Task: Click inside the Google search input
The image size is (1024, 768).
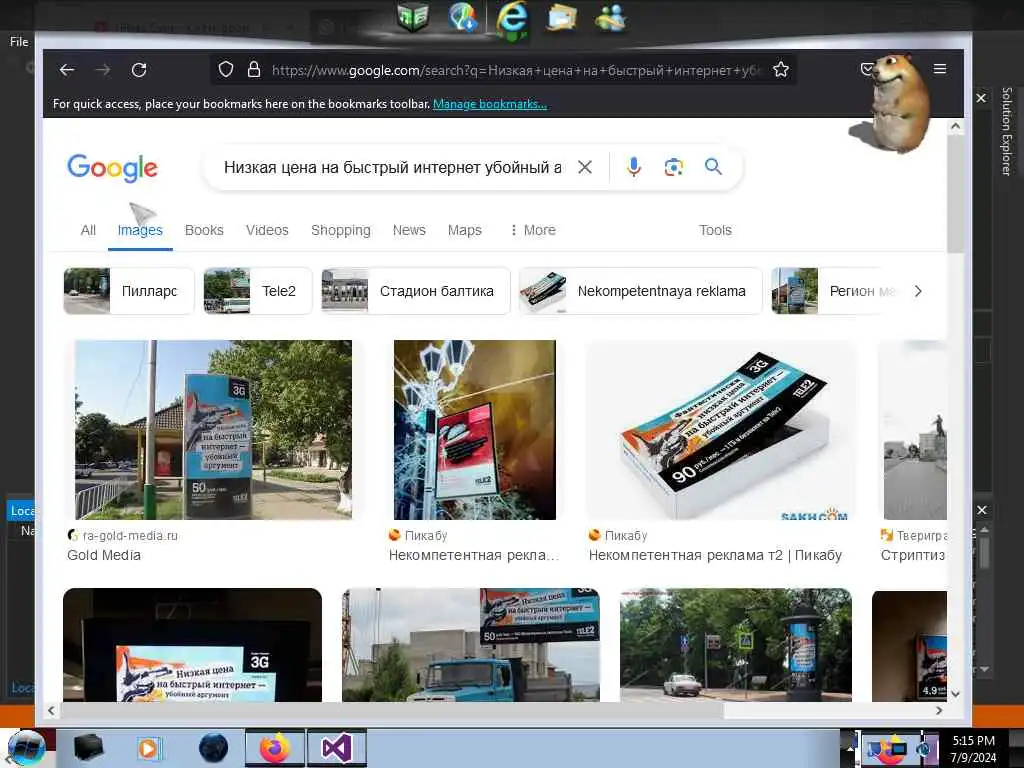Action: click(x=392, y=167)
